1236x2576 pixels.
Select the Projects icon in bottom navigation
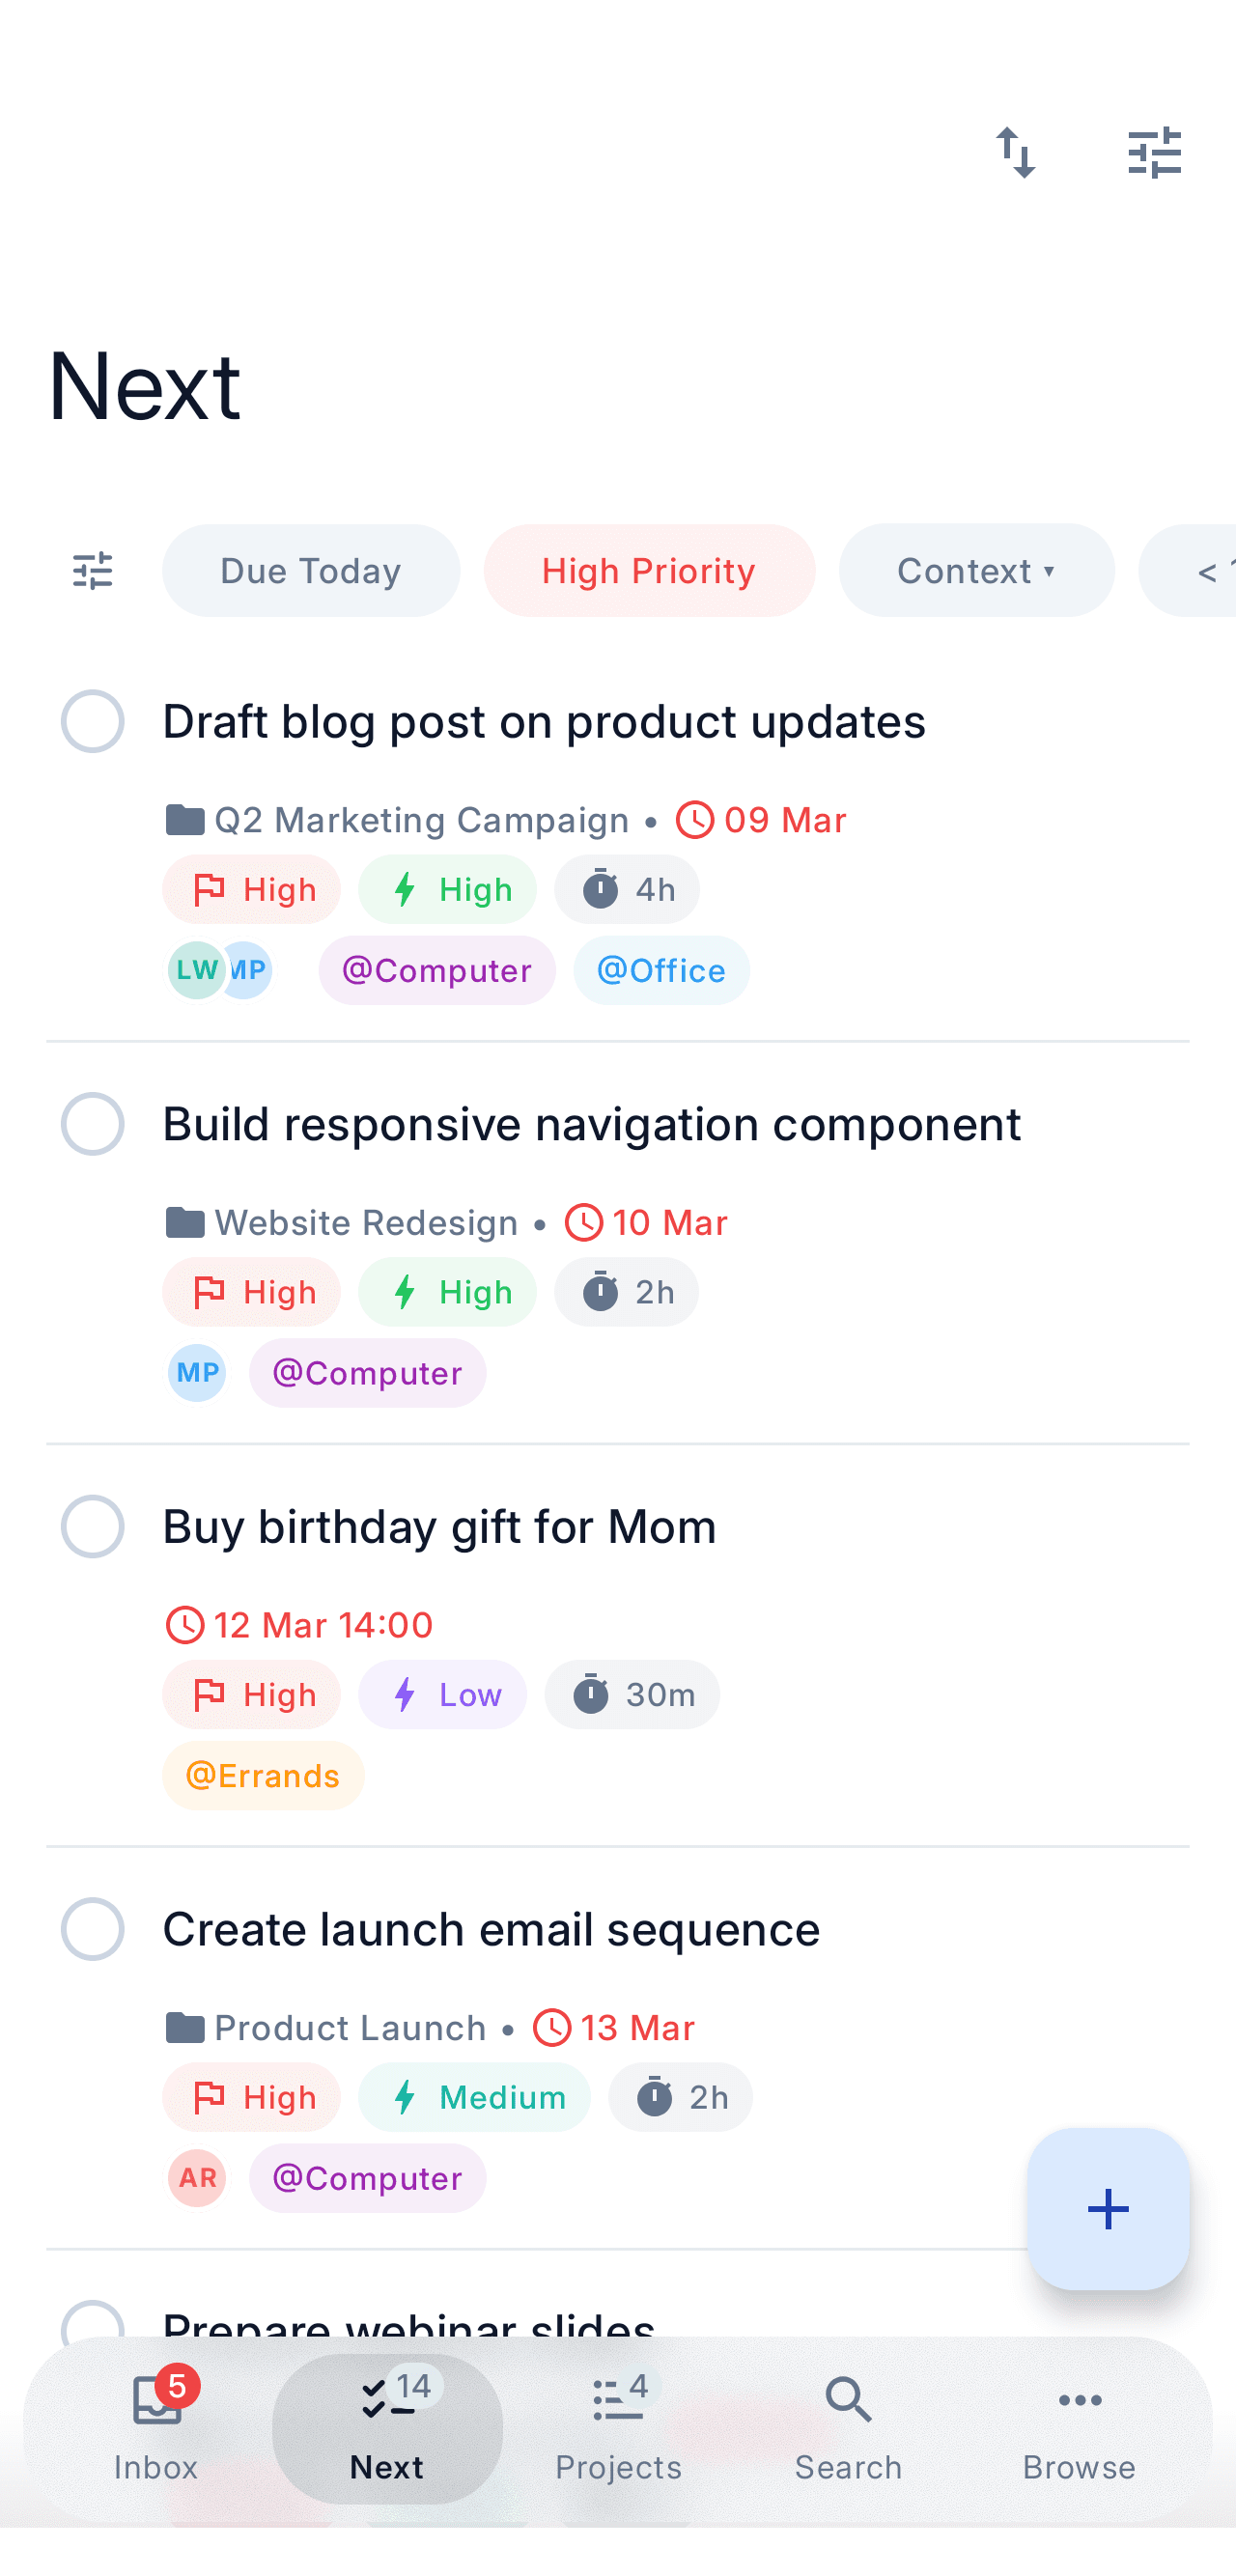pos(617,2400)
